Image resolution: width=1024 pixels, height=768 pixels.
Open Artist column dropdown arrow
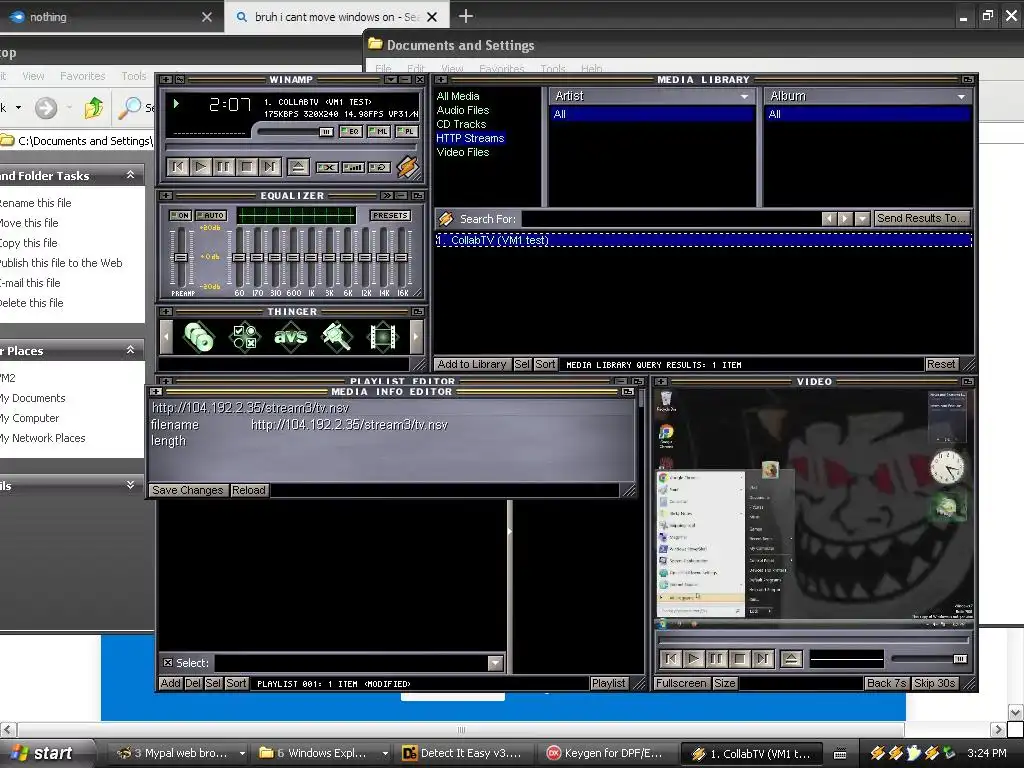744,96
